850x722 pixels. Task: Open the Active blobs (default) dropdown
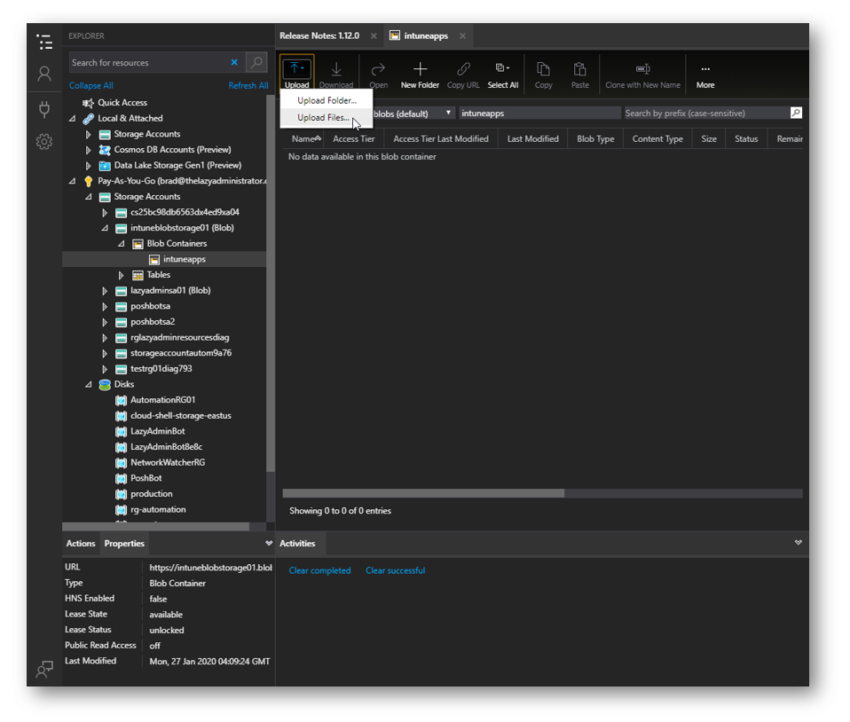413,113
